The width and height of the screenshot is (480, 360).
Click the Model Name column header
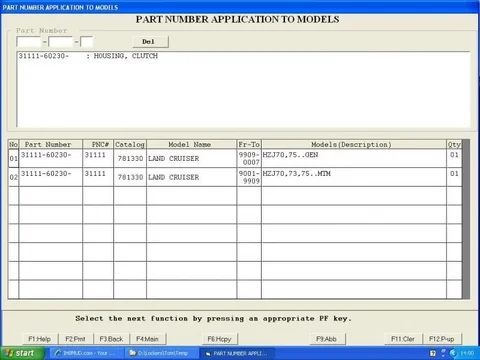pyautogui.click(x=191, y=144)
